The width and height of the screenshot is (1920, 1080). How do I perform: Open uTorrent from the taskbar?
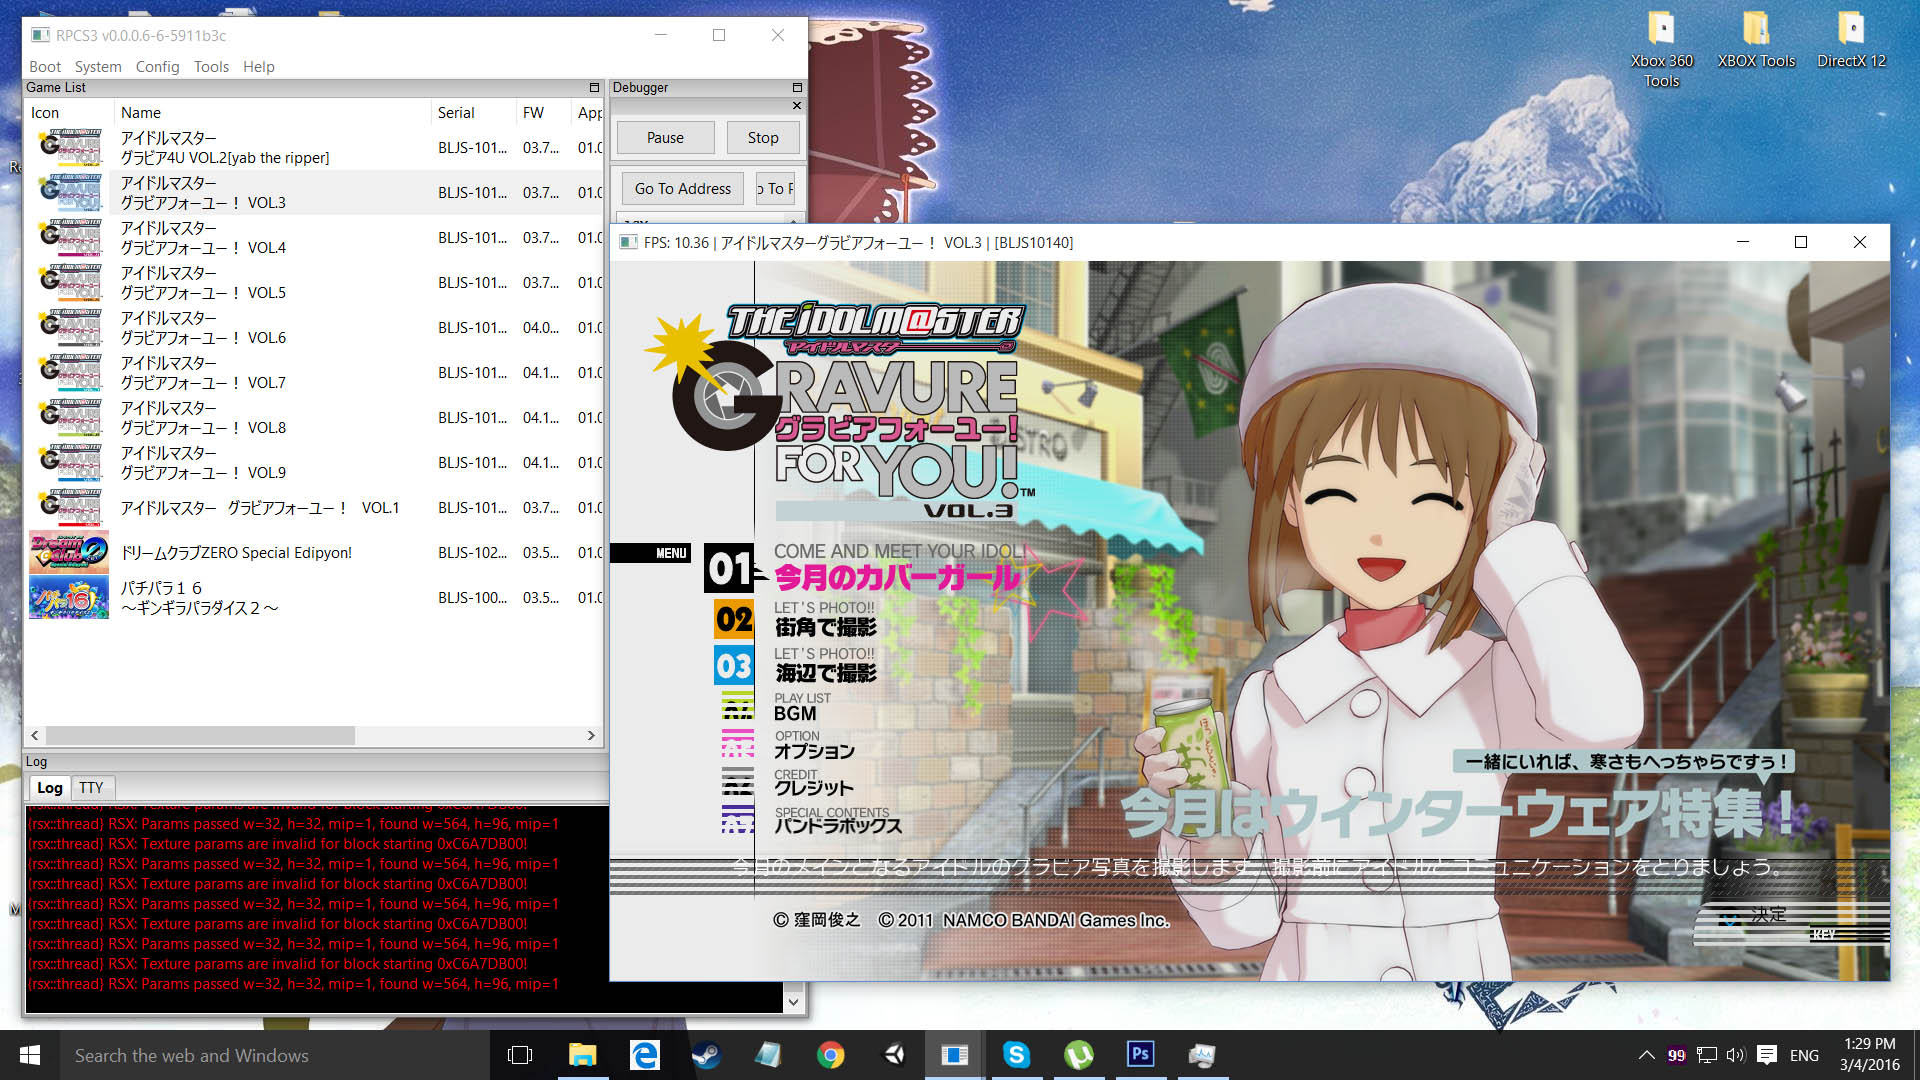(1078, 1055)
